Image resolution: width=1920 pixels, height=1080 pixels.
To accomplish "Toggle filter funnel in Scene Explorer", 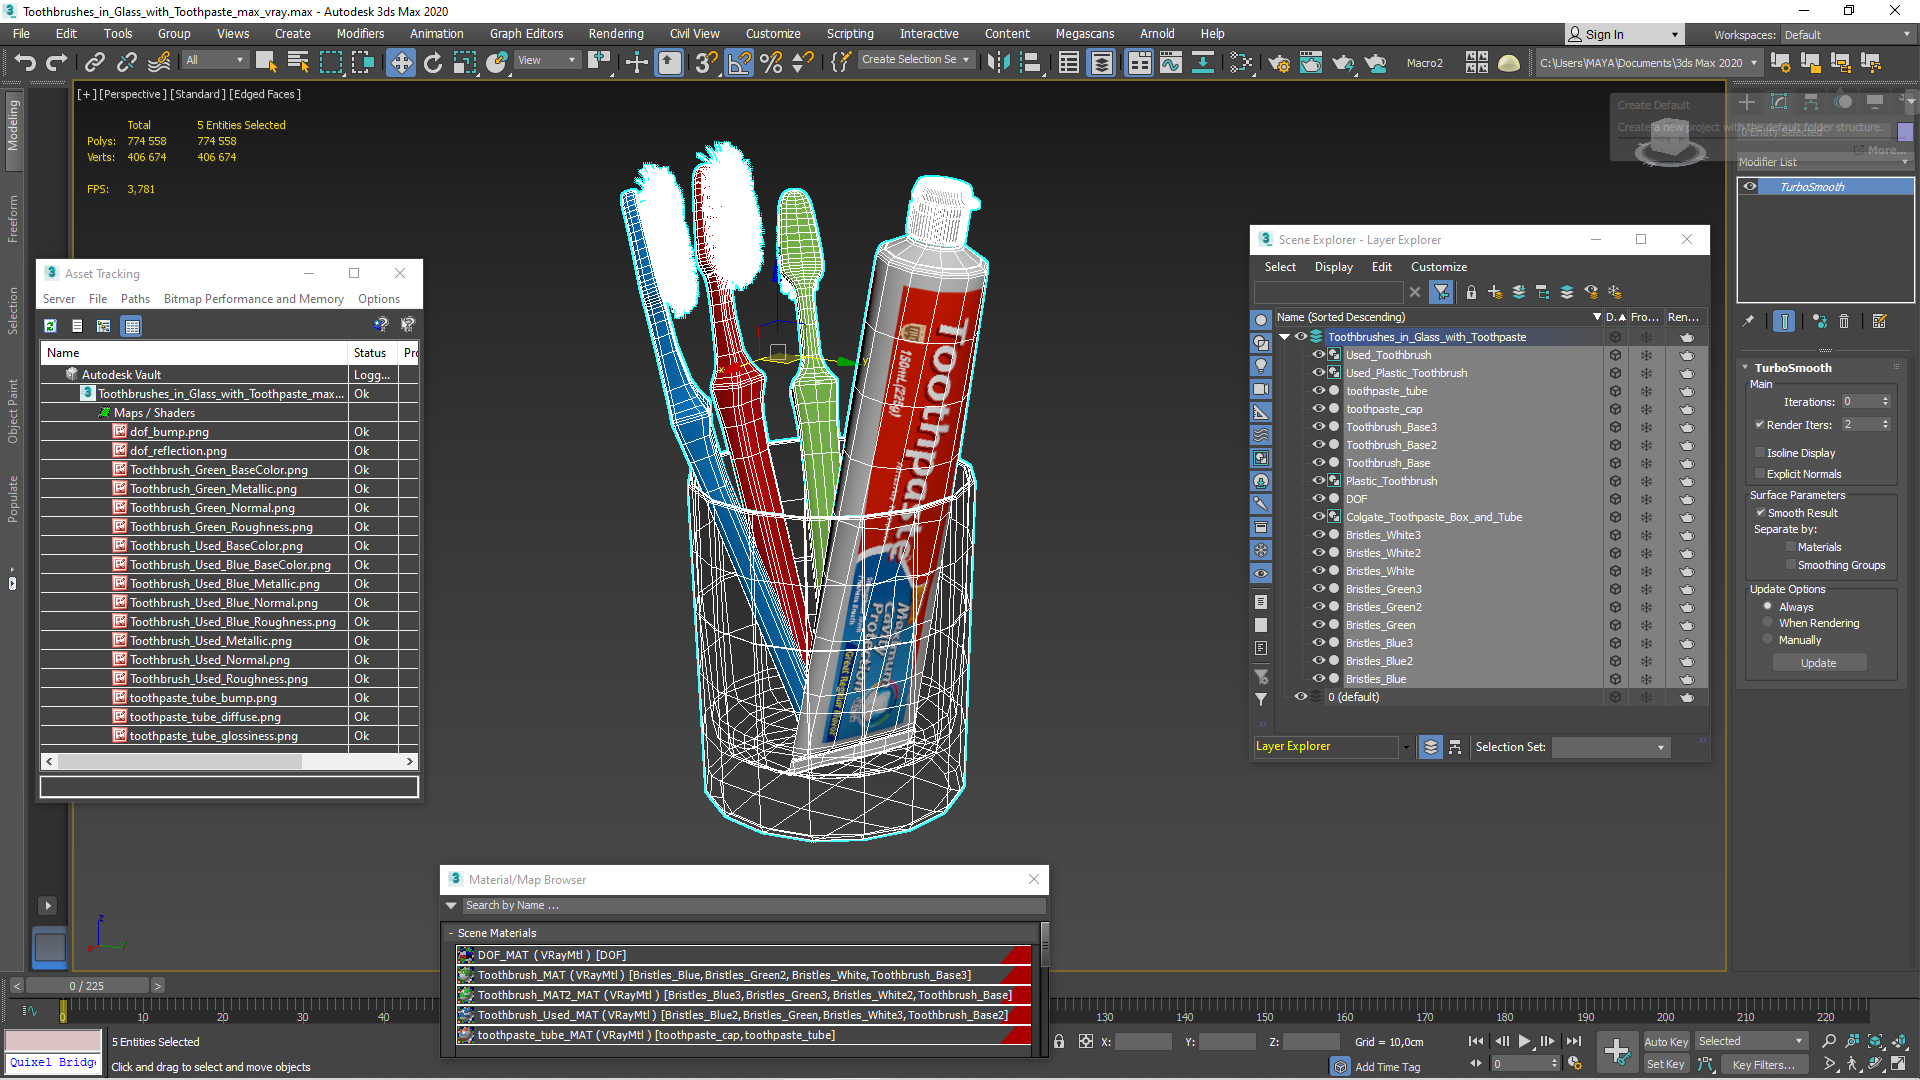I will (x=1441, y=292).
